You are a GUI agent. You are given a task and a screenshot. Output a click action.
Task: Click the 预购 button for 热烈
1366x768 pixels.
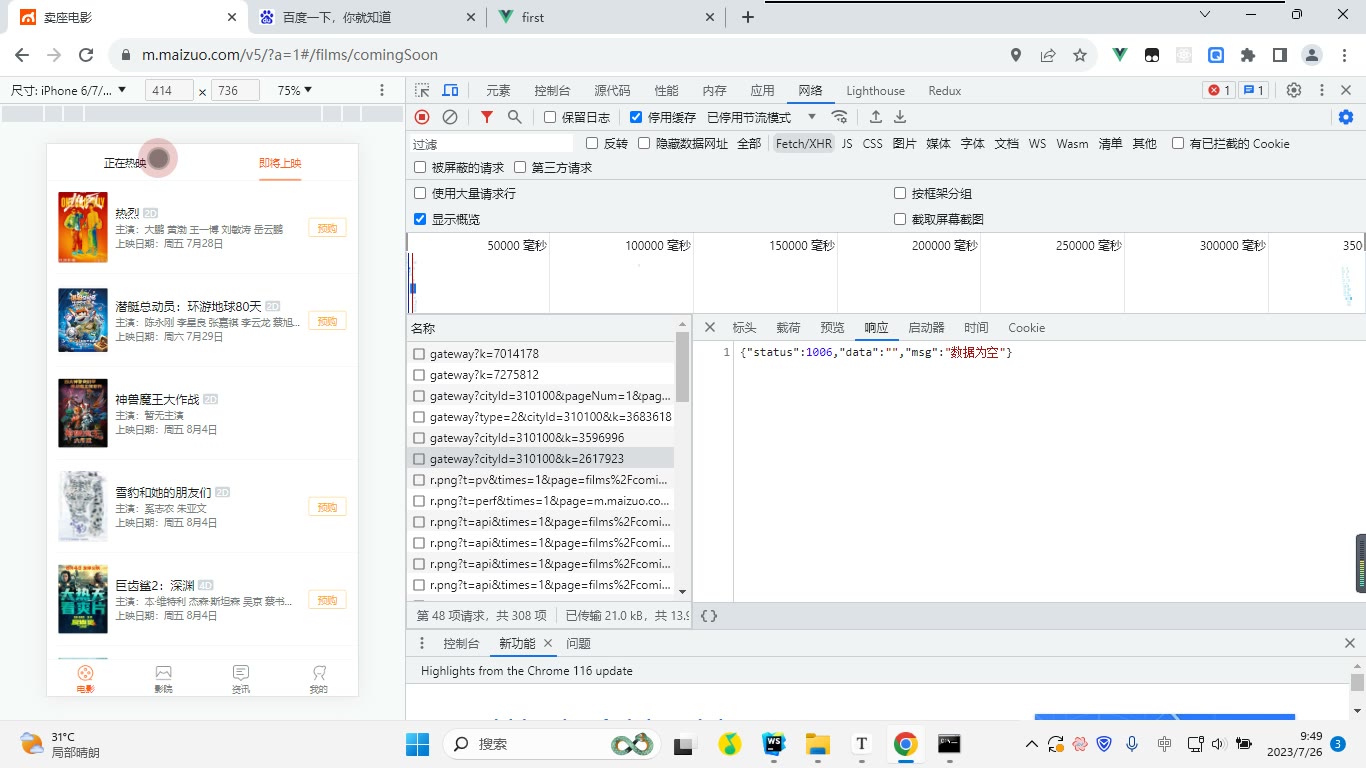(327, 228)
